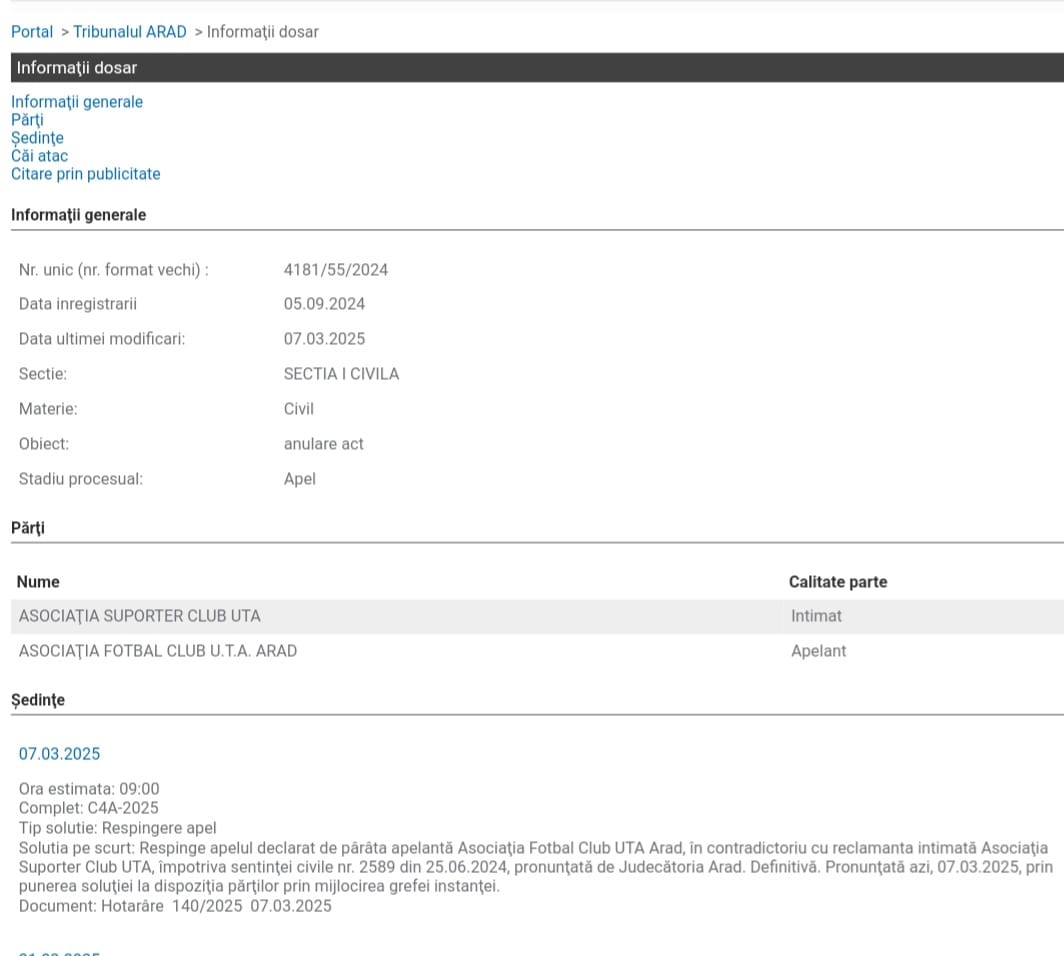Click the Calitate parte column header
1064x956 pixels.
click(x=838, y=582)
